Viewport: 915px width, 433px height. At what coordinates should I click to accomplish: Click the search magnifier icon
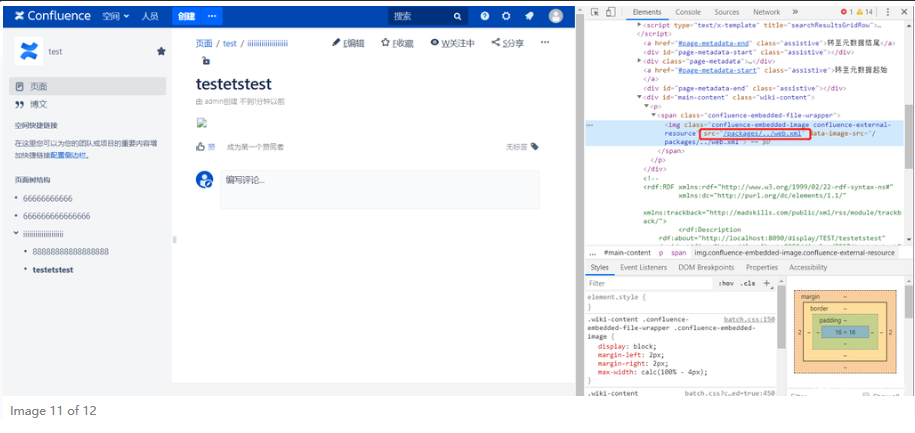coord(458,16)
